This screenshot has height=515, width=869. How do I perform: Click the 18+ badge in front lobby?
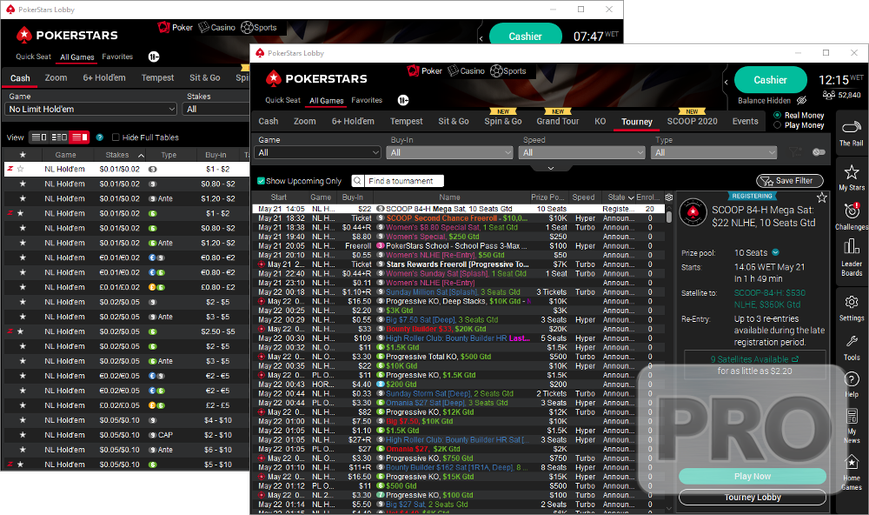(403, 100)
